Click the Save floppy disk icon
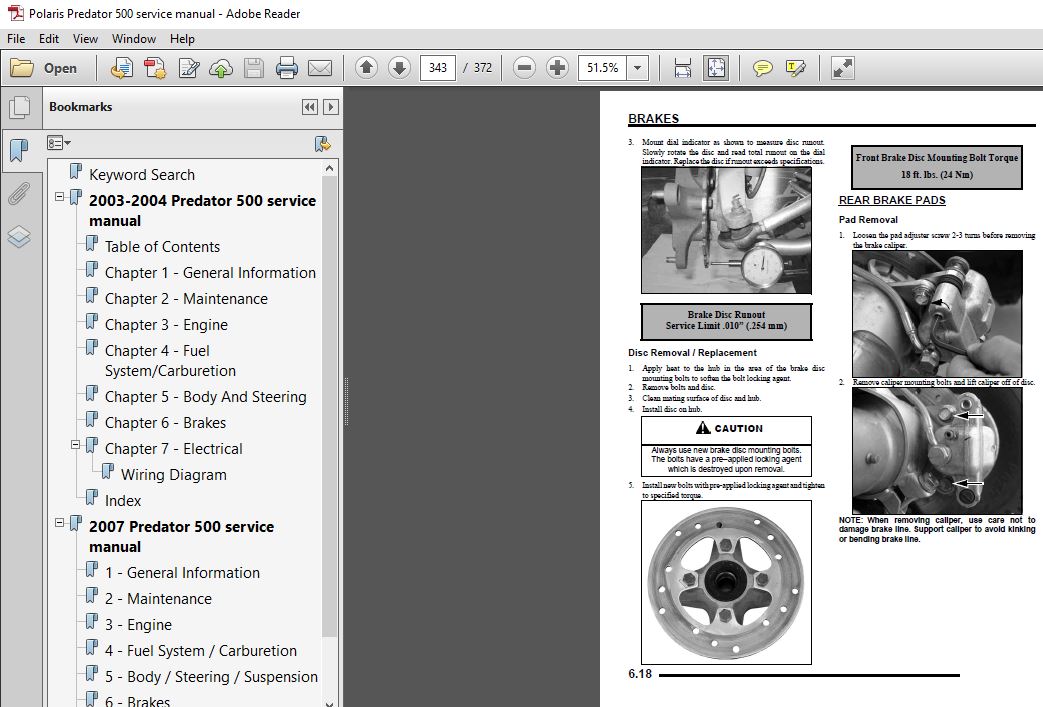The width and height of the screenshot is (1043, 707). [x=253, y=68]
